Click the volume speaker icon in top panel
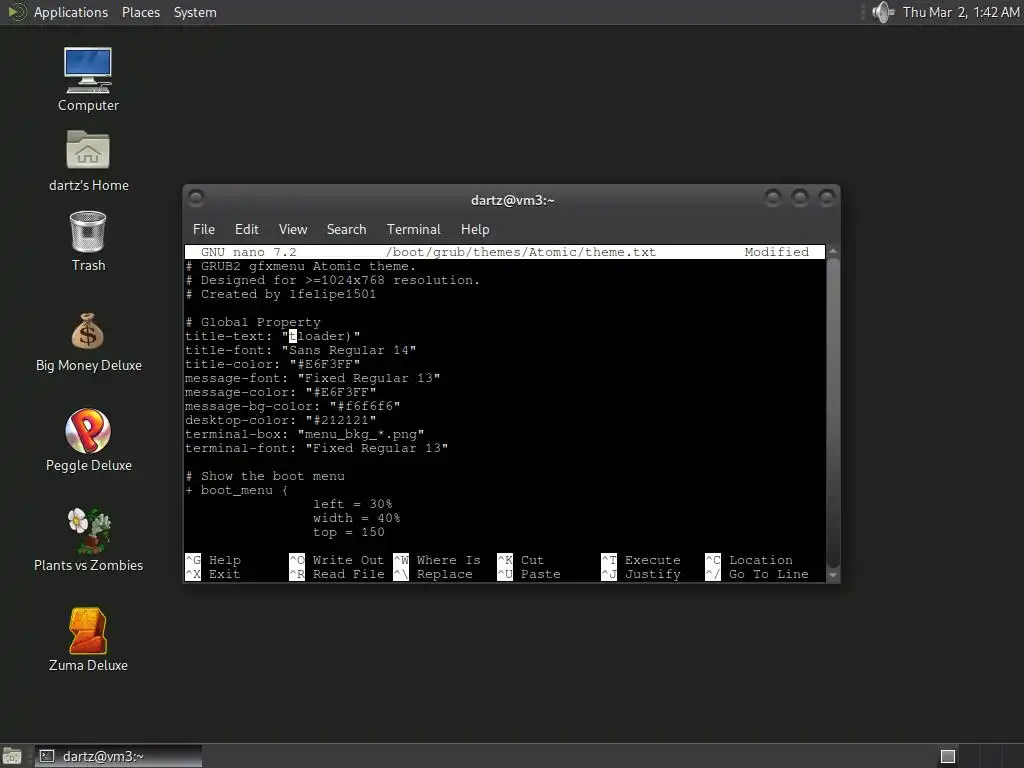This screenshot has height=768, width=1024. [x=883, y=12]
